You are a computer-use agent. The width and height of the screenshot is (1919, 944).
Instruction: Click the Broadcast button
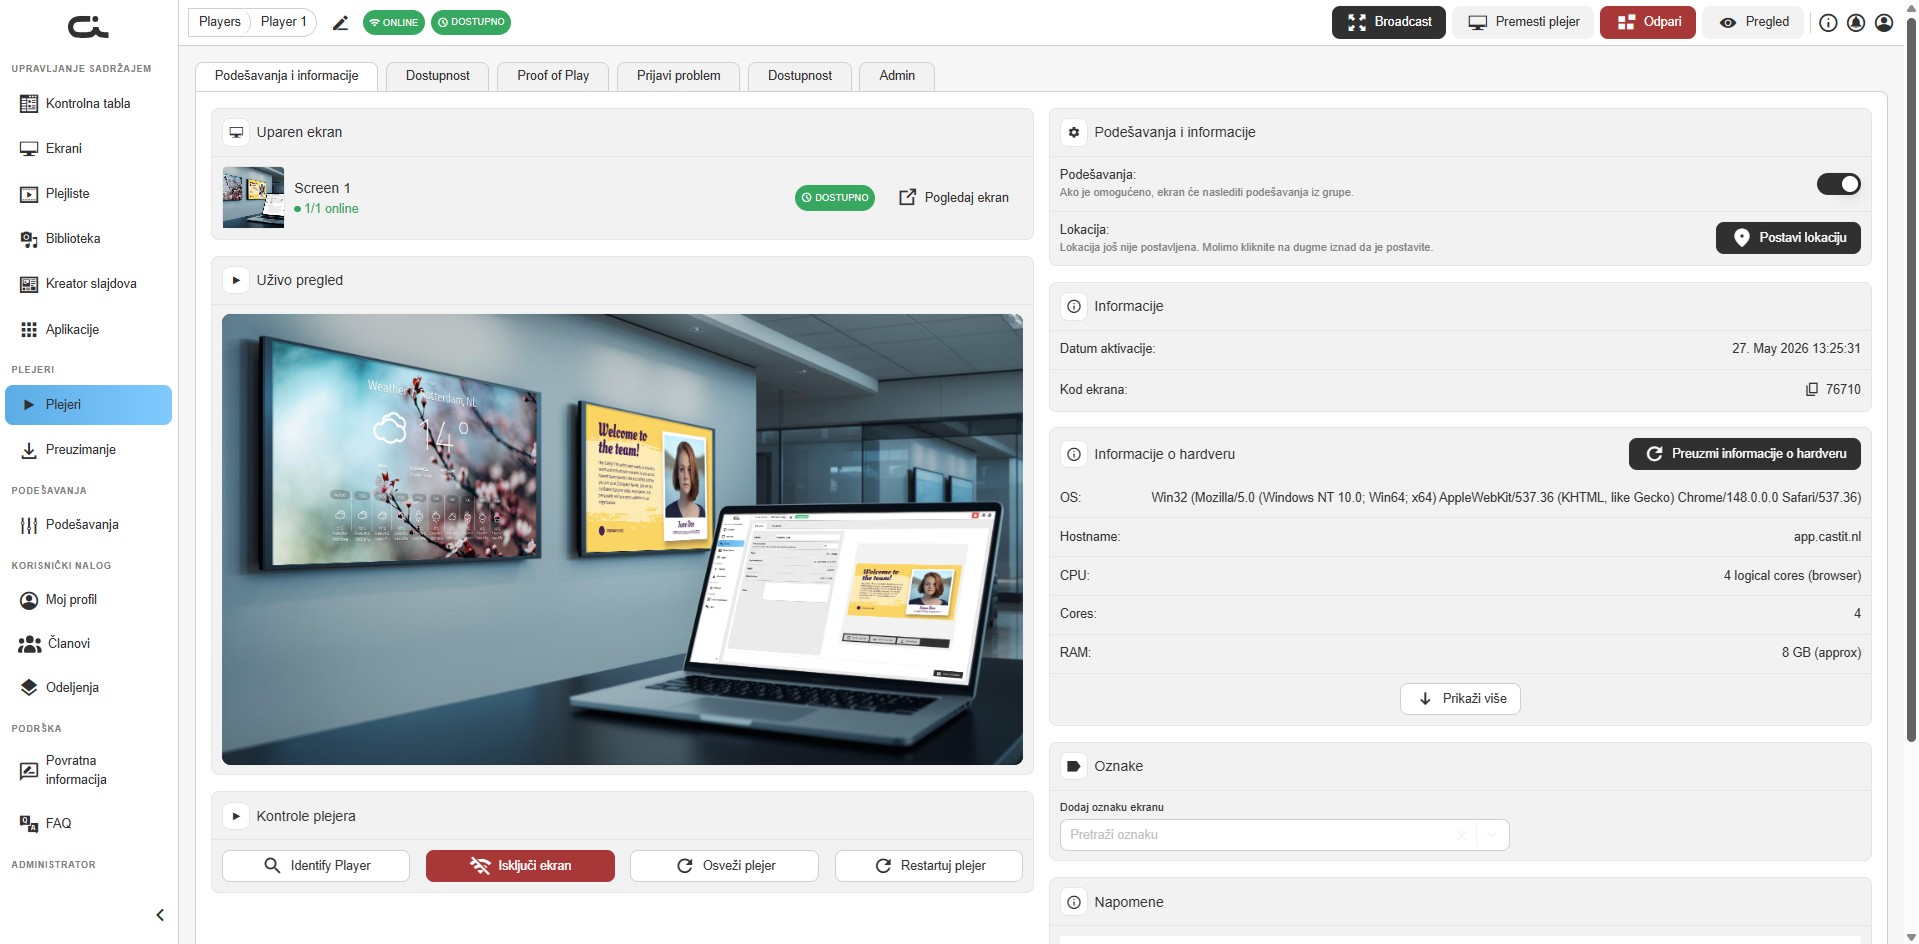1389,22
